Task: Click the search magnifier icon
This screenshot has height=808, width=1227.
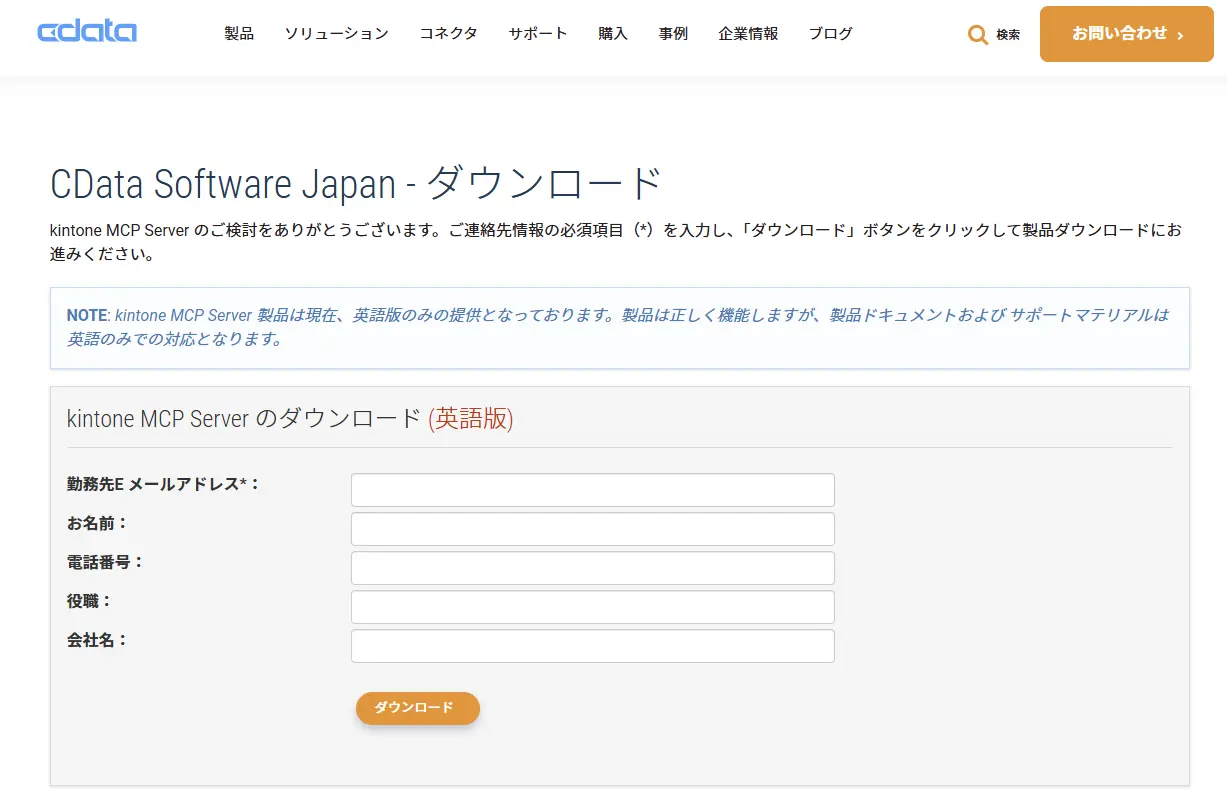Action: click(977, 35)
